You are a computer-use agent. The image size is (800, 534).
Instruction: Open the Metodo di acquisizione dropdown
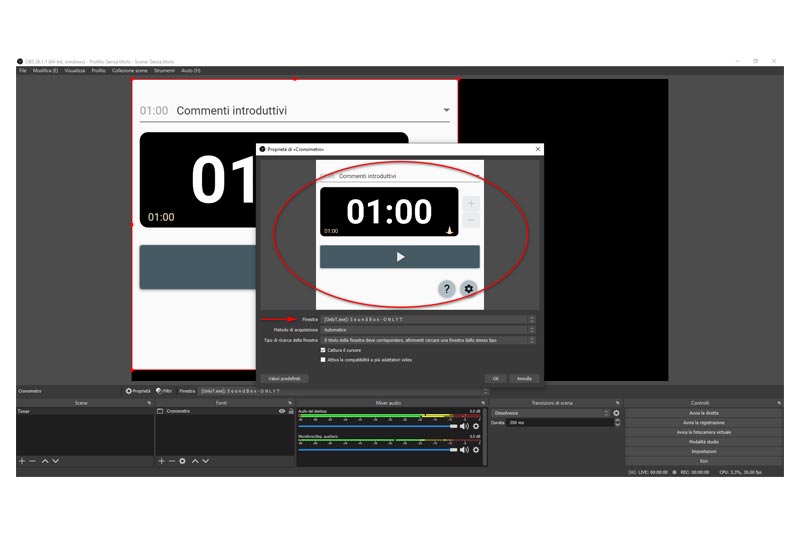coord(428,330)
